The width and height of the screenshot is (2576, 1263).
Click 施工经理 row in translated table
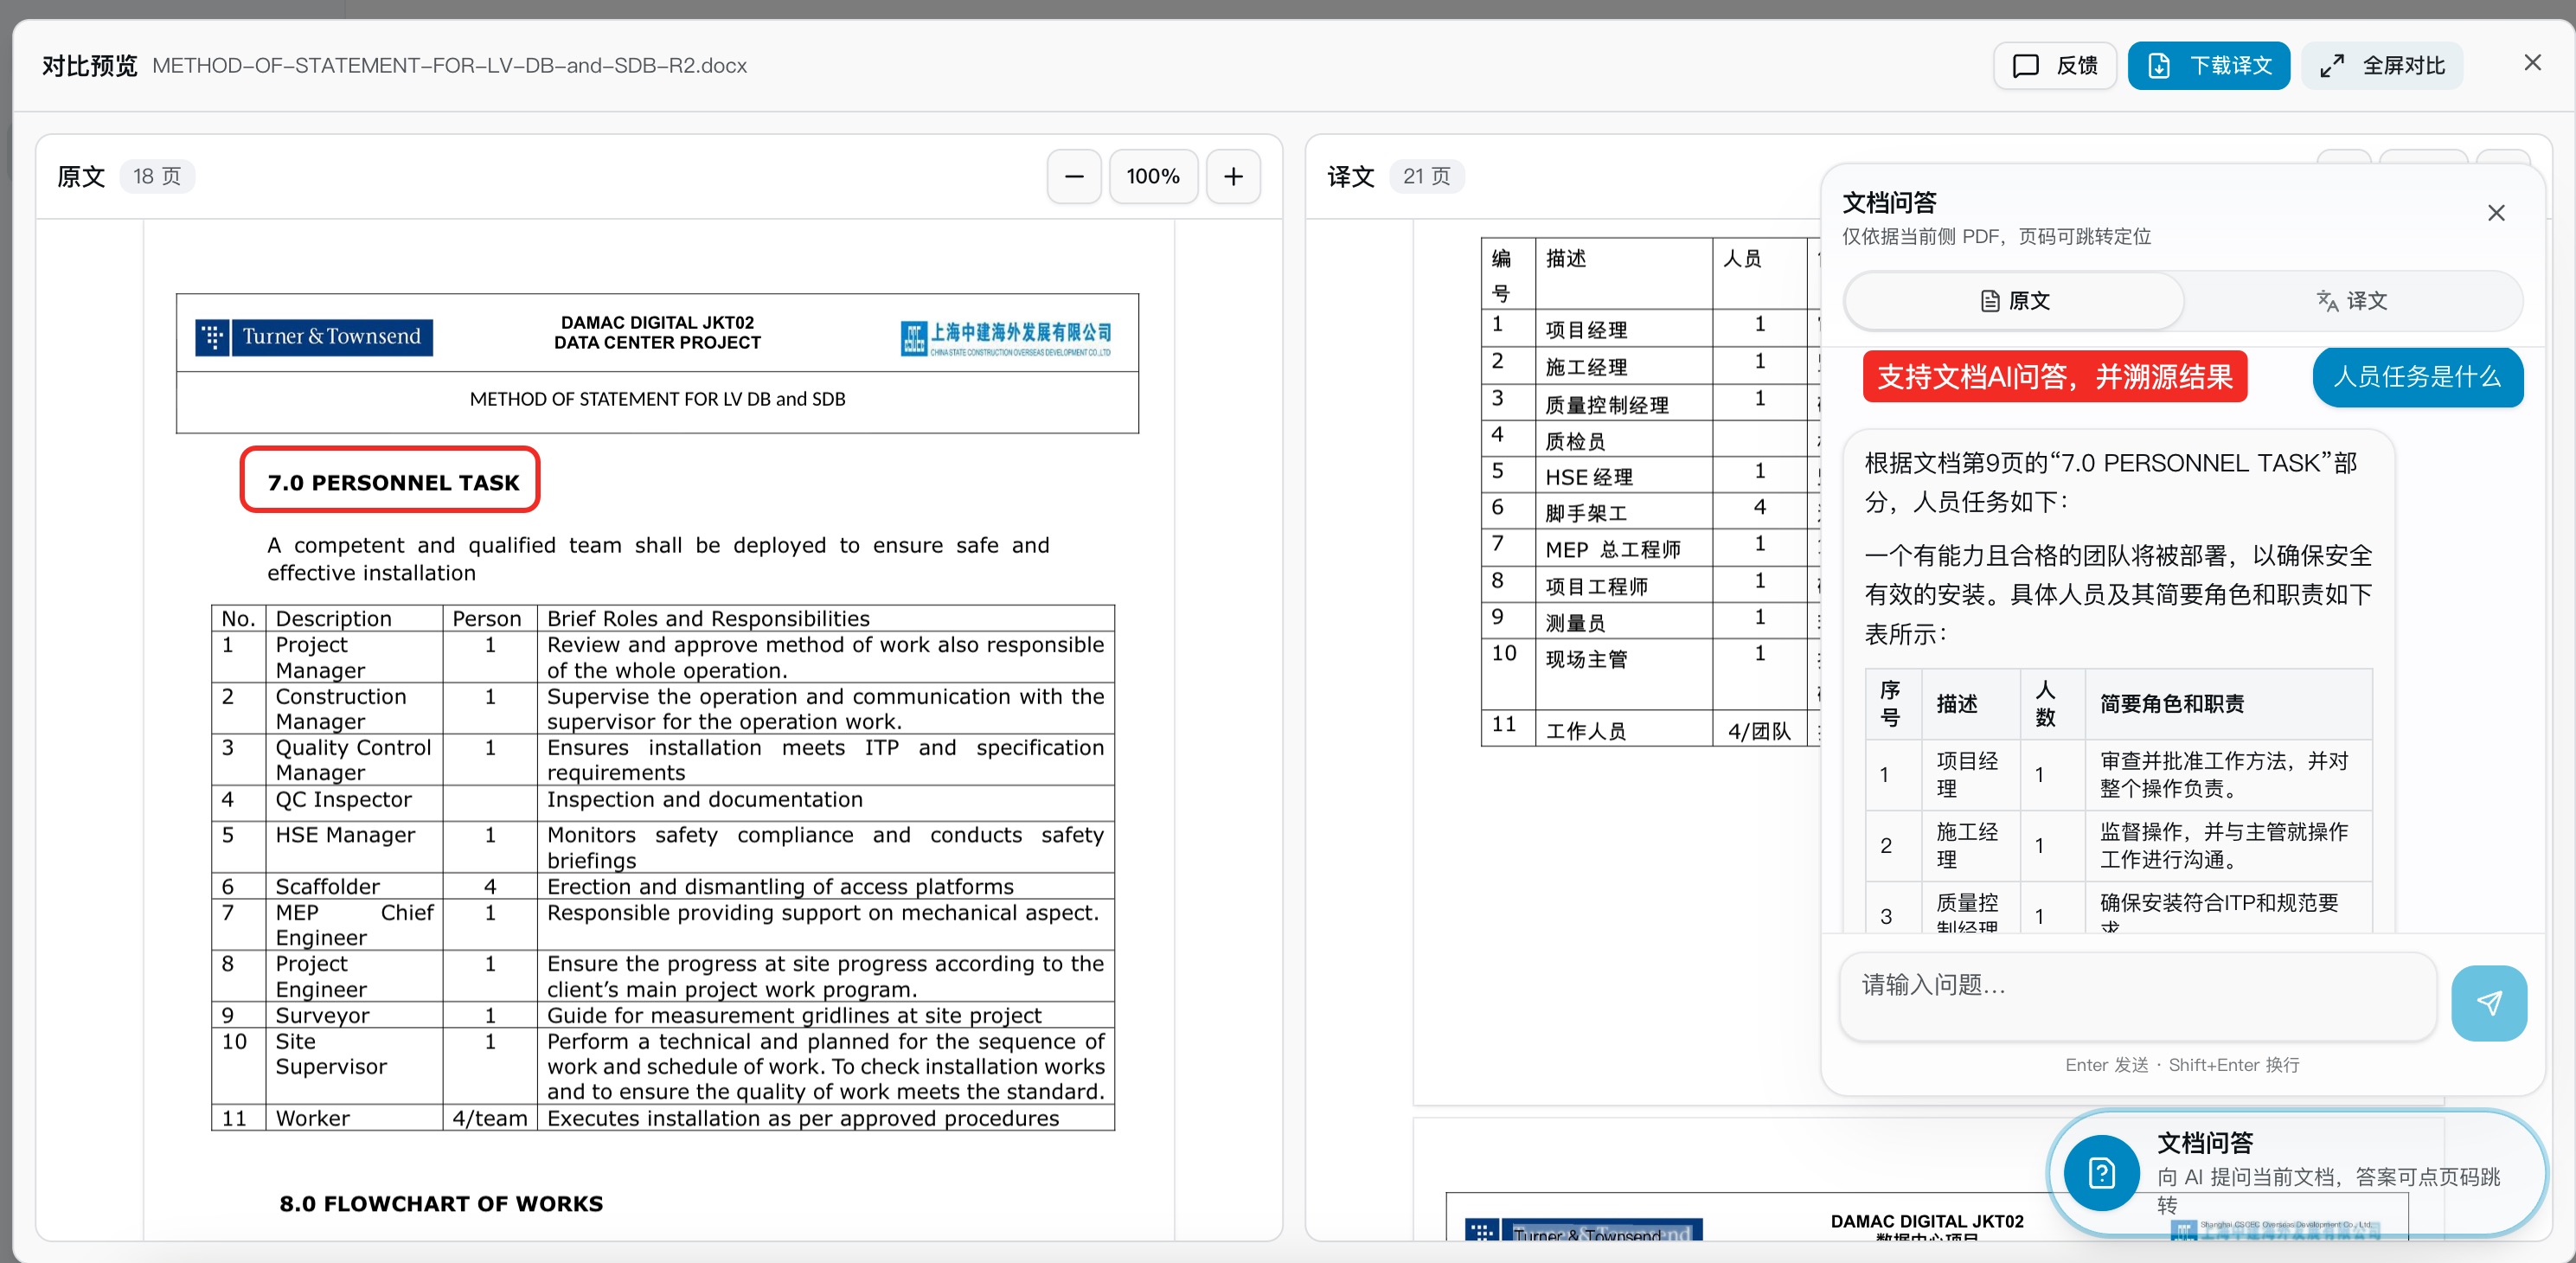coord(1650,366)
